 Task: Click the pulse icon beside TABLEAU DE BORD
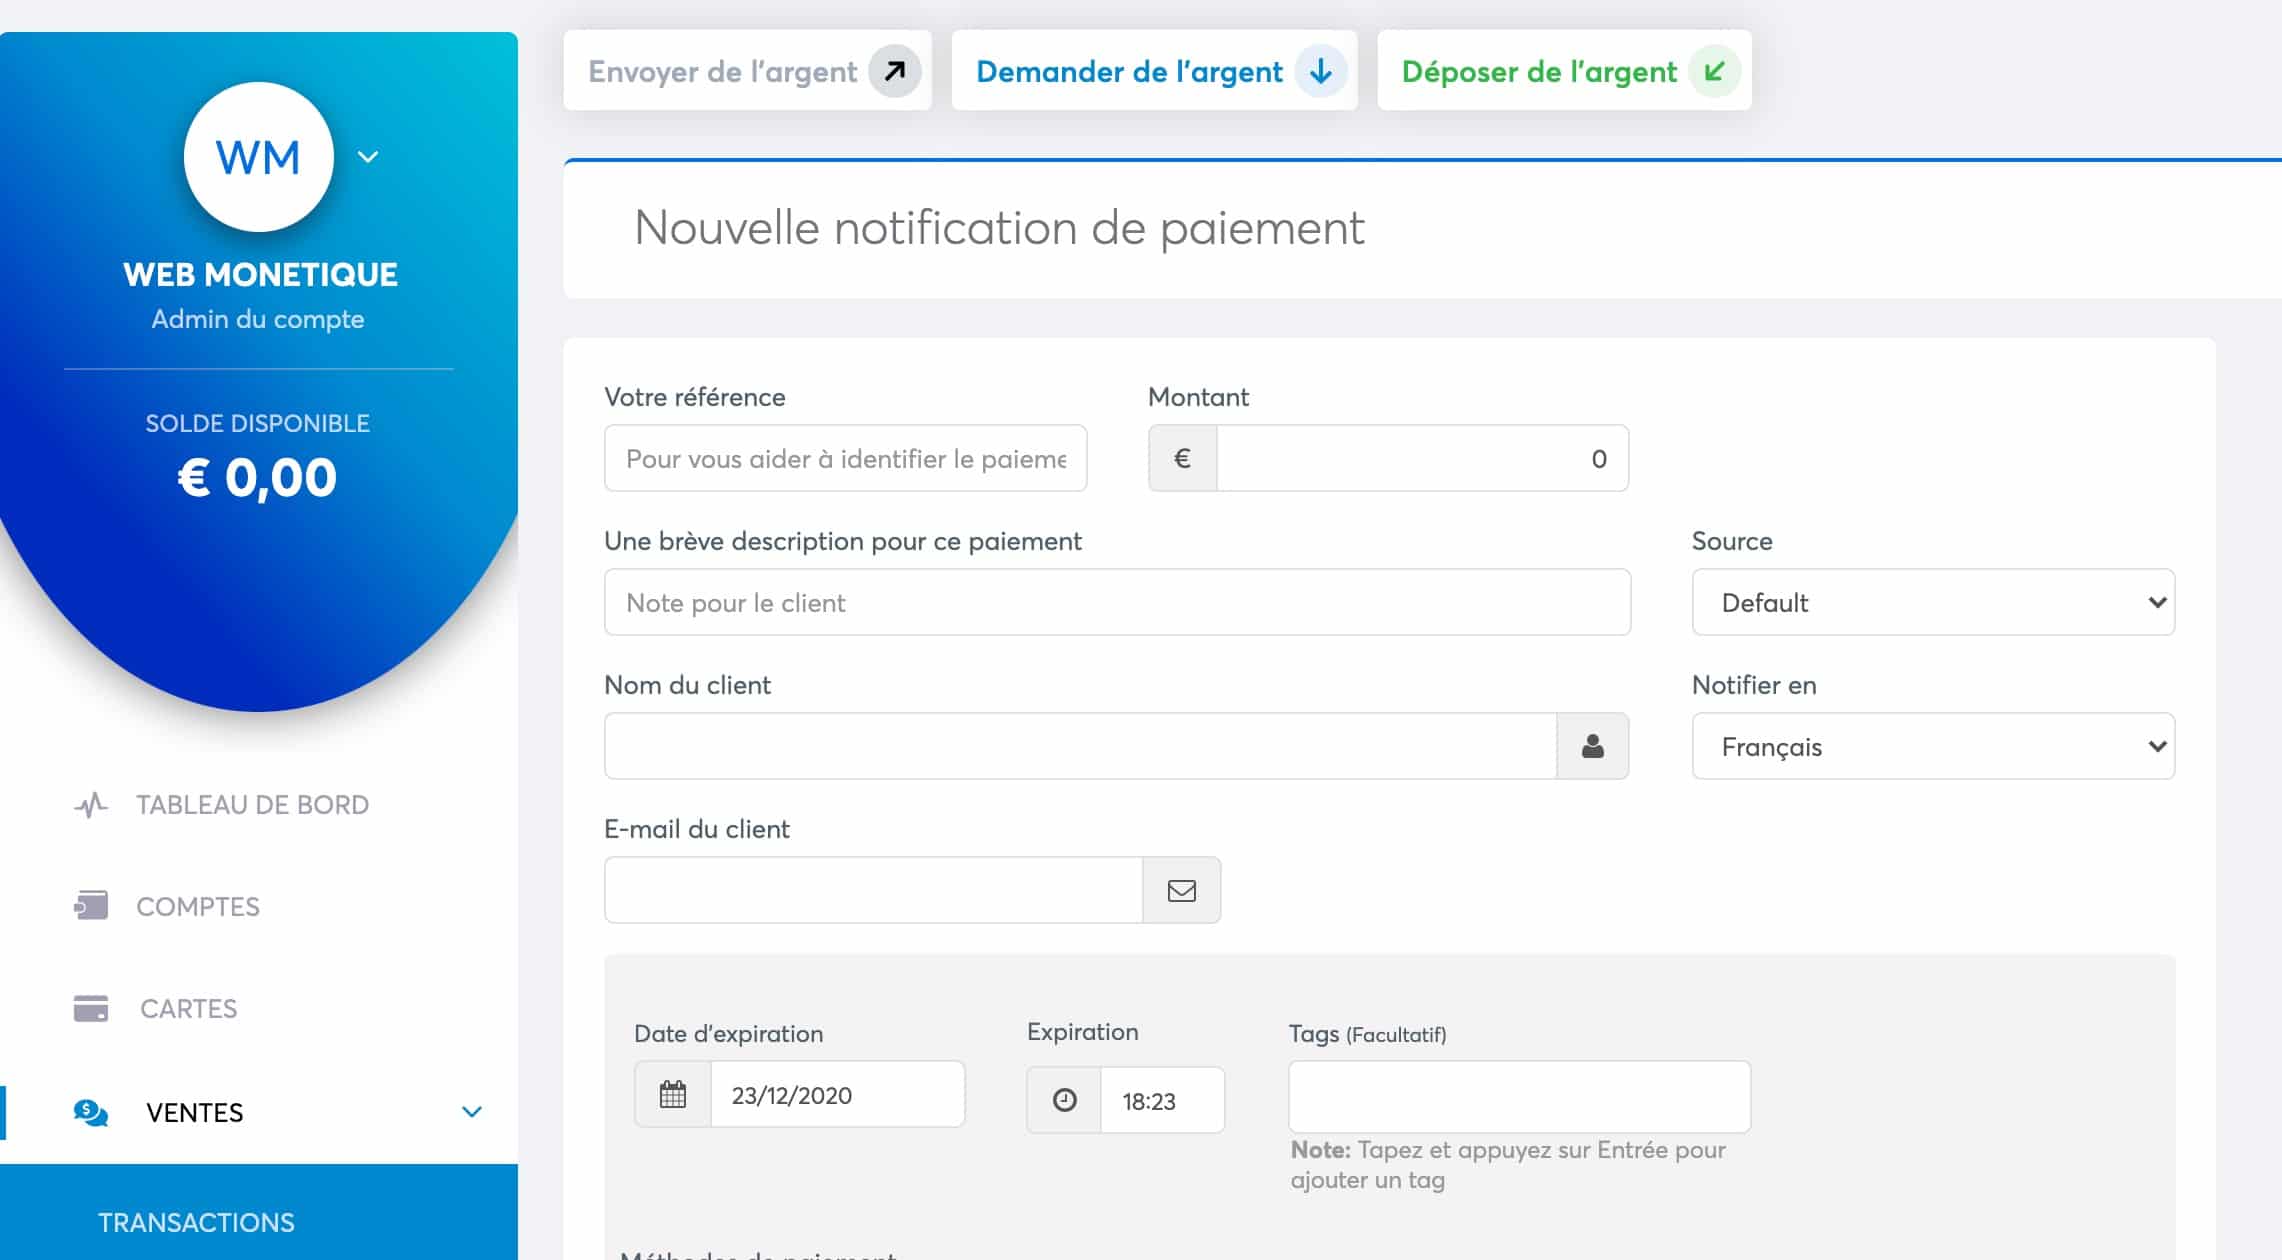pos(91,805)
